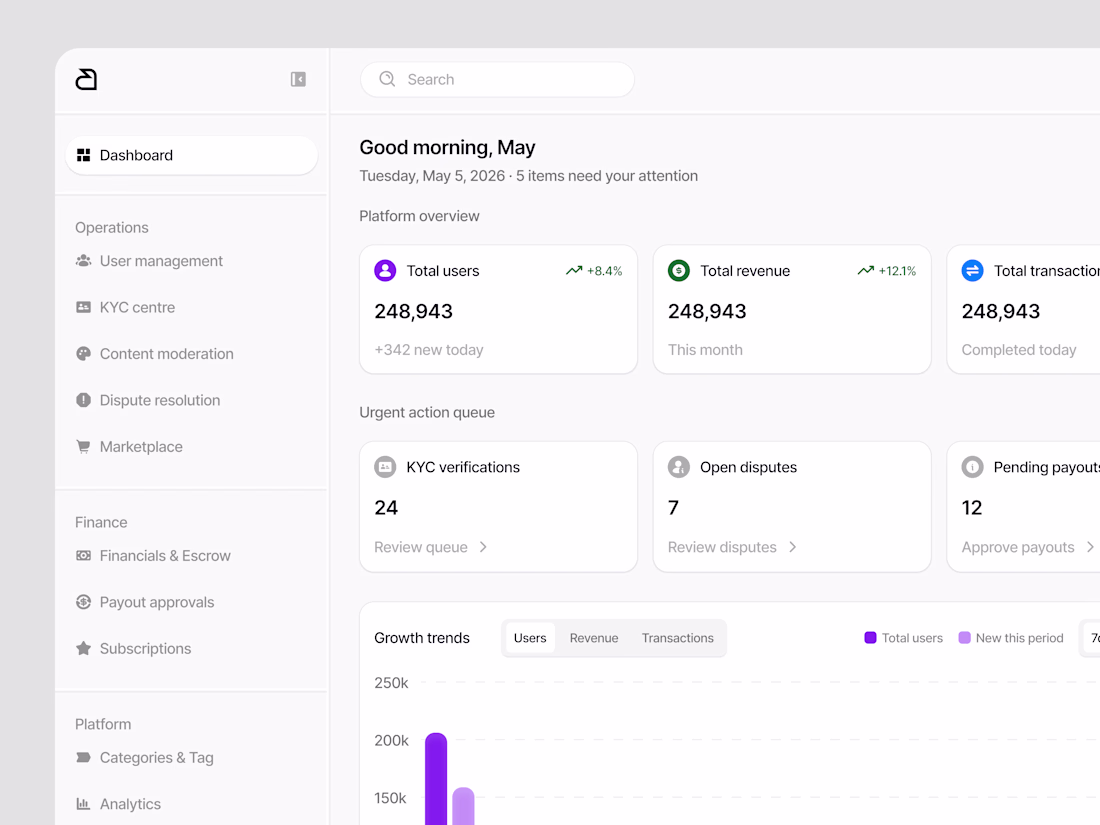Click the Financials & Escrow cash icon
Screen dimensions: 1100x825
click(x=83, y=556)
